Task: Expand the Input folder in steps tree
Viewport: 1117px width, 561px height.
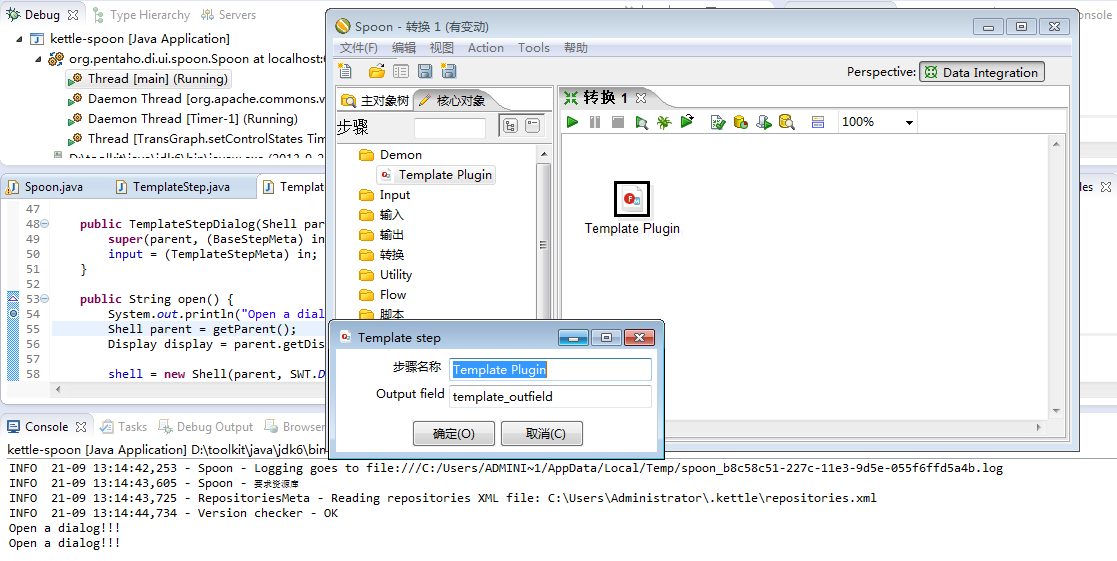Action: pos(385,194)
